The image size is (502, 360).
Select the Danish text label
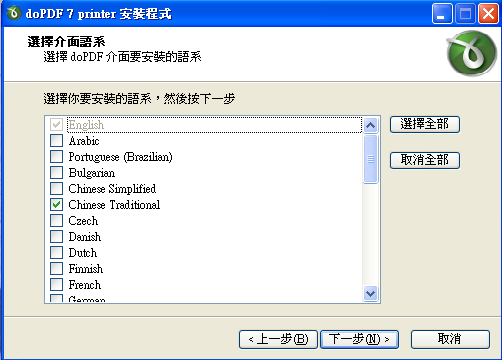pos(85,237)
